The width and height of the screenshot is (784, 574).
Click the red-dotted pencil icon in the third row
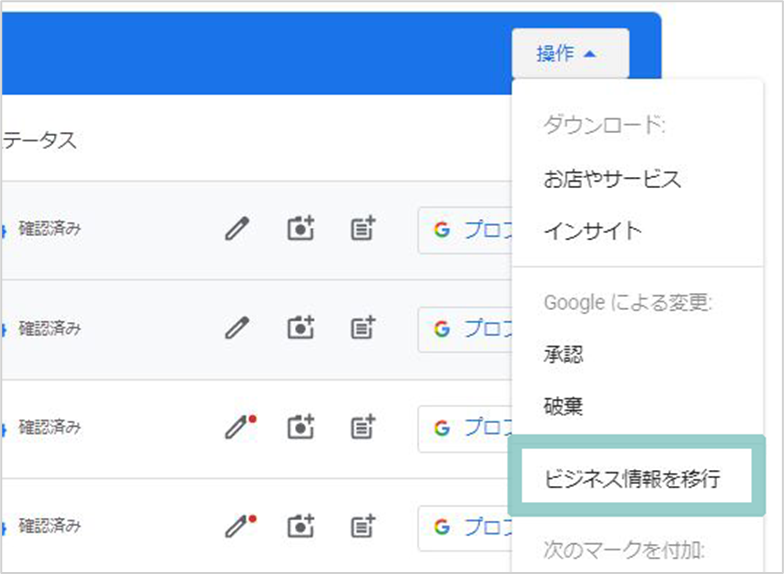(240, 427)
